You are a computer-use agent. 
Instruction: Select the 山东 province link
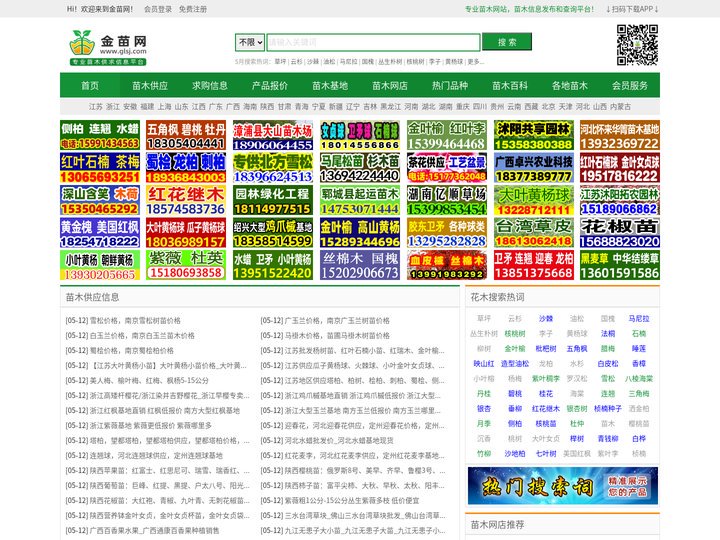point(181,107)
